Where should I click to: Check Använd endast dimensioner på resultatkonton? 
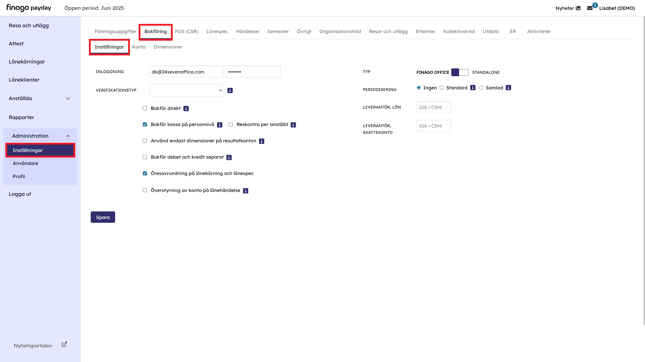click(x=145, y=141)
